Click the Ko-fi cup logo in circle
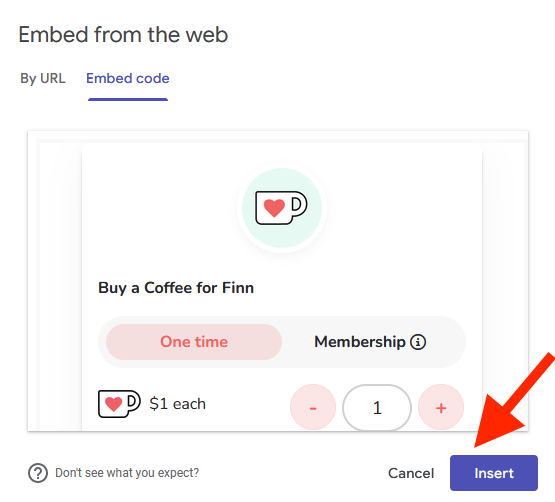This screenshot has height=502, width=555. click(282, 208)
